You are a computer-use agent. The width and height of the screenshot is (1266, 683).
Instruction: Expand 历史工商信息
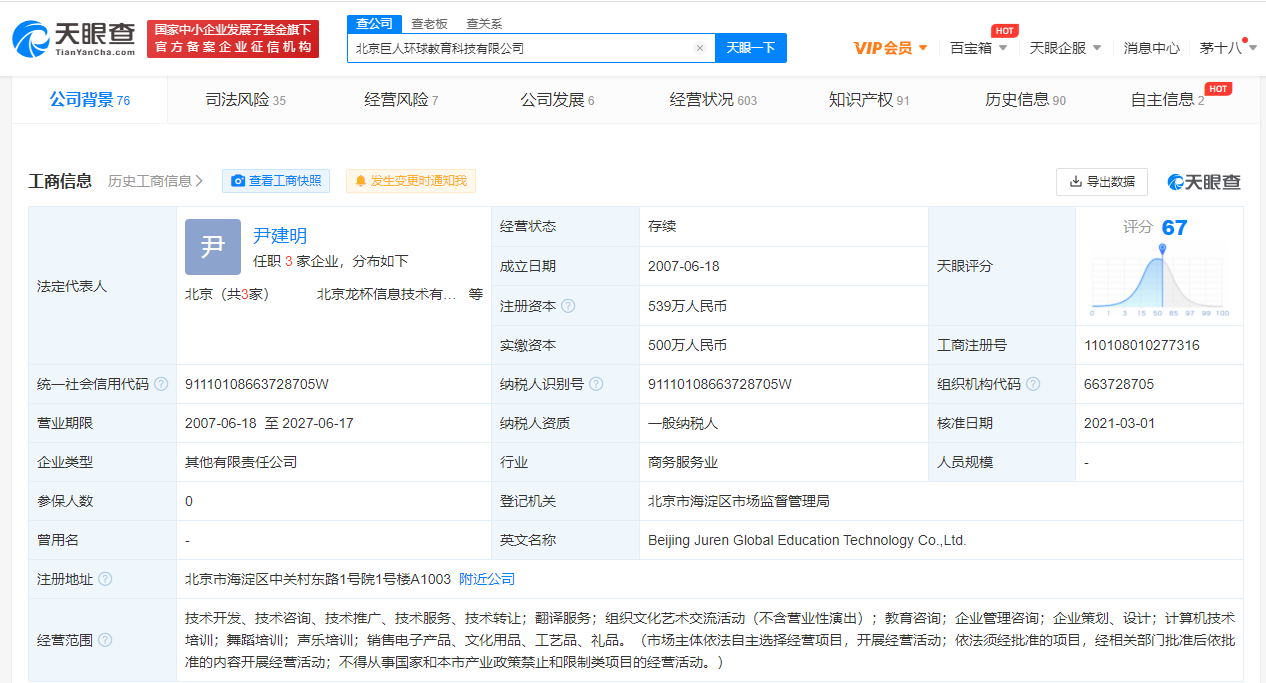[156, 181]
